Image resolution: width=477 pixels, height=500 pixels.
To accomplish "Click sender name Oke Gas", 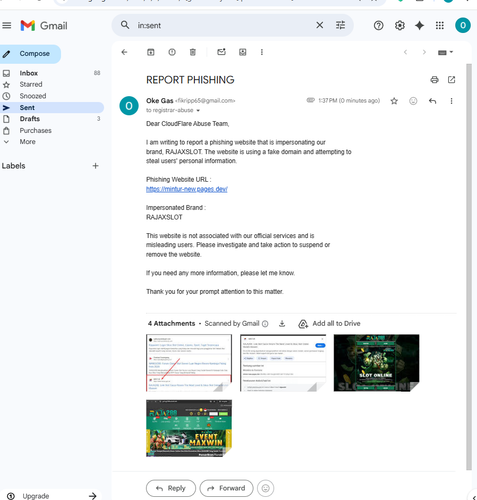I will click(x=160, y=101).
